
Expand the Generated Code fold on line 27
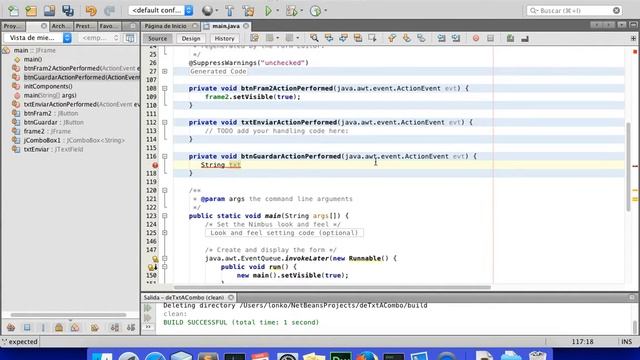[x=164, y=71]
